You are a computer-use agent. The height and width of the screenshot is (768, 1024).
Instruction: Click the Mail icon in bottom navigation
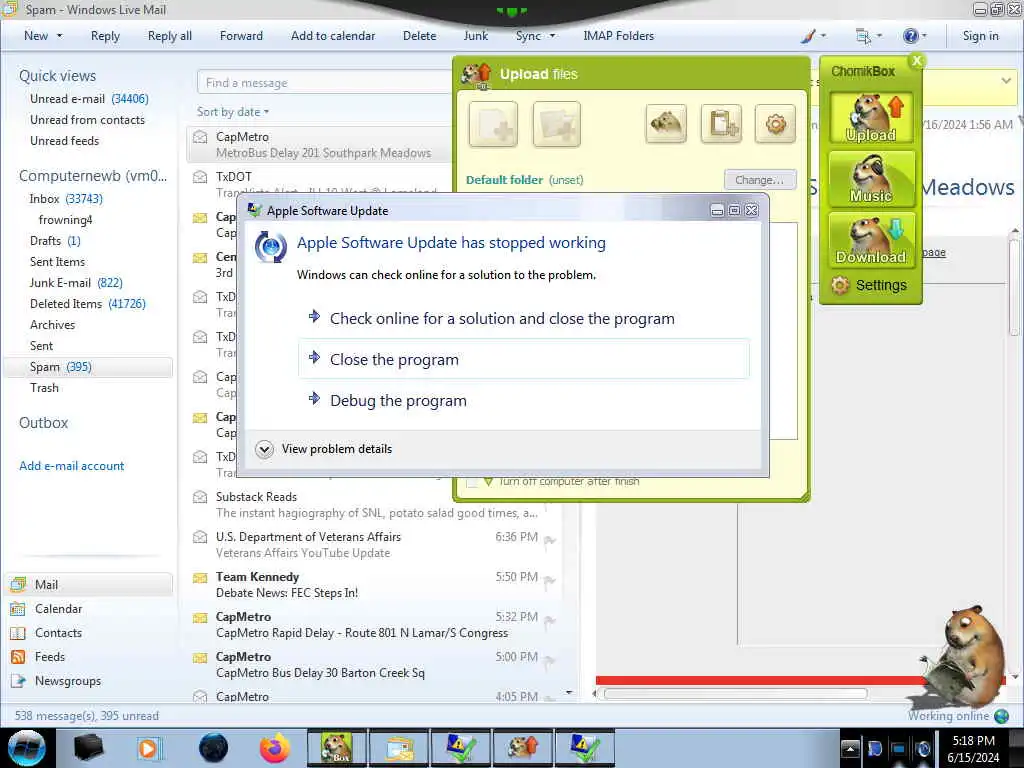coord(18,584)
